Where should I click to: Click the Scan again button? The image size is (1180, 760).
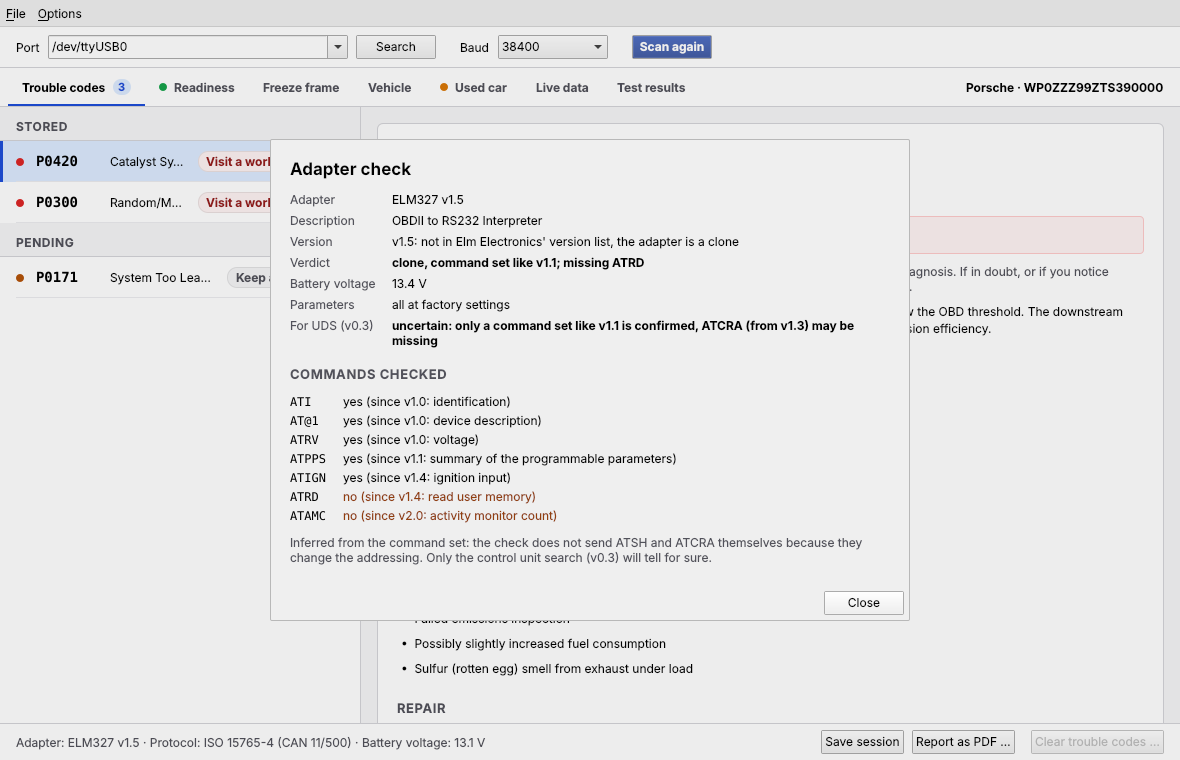tap(671, 47)
